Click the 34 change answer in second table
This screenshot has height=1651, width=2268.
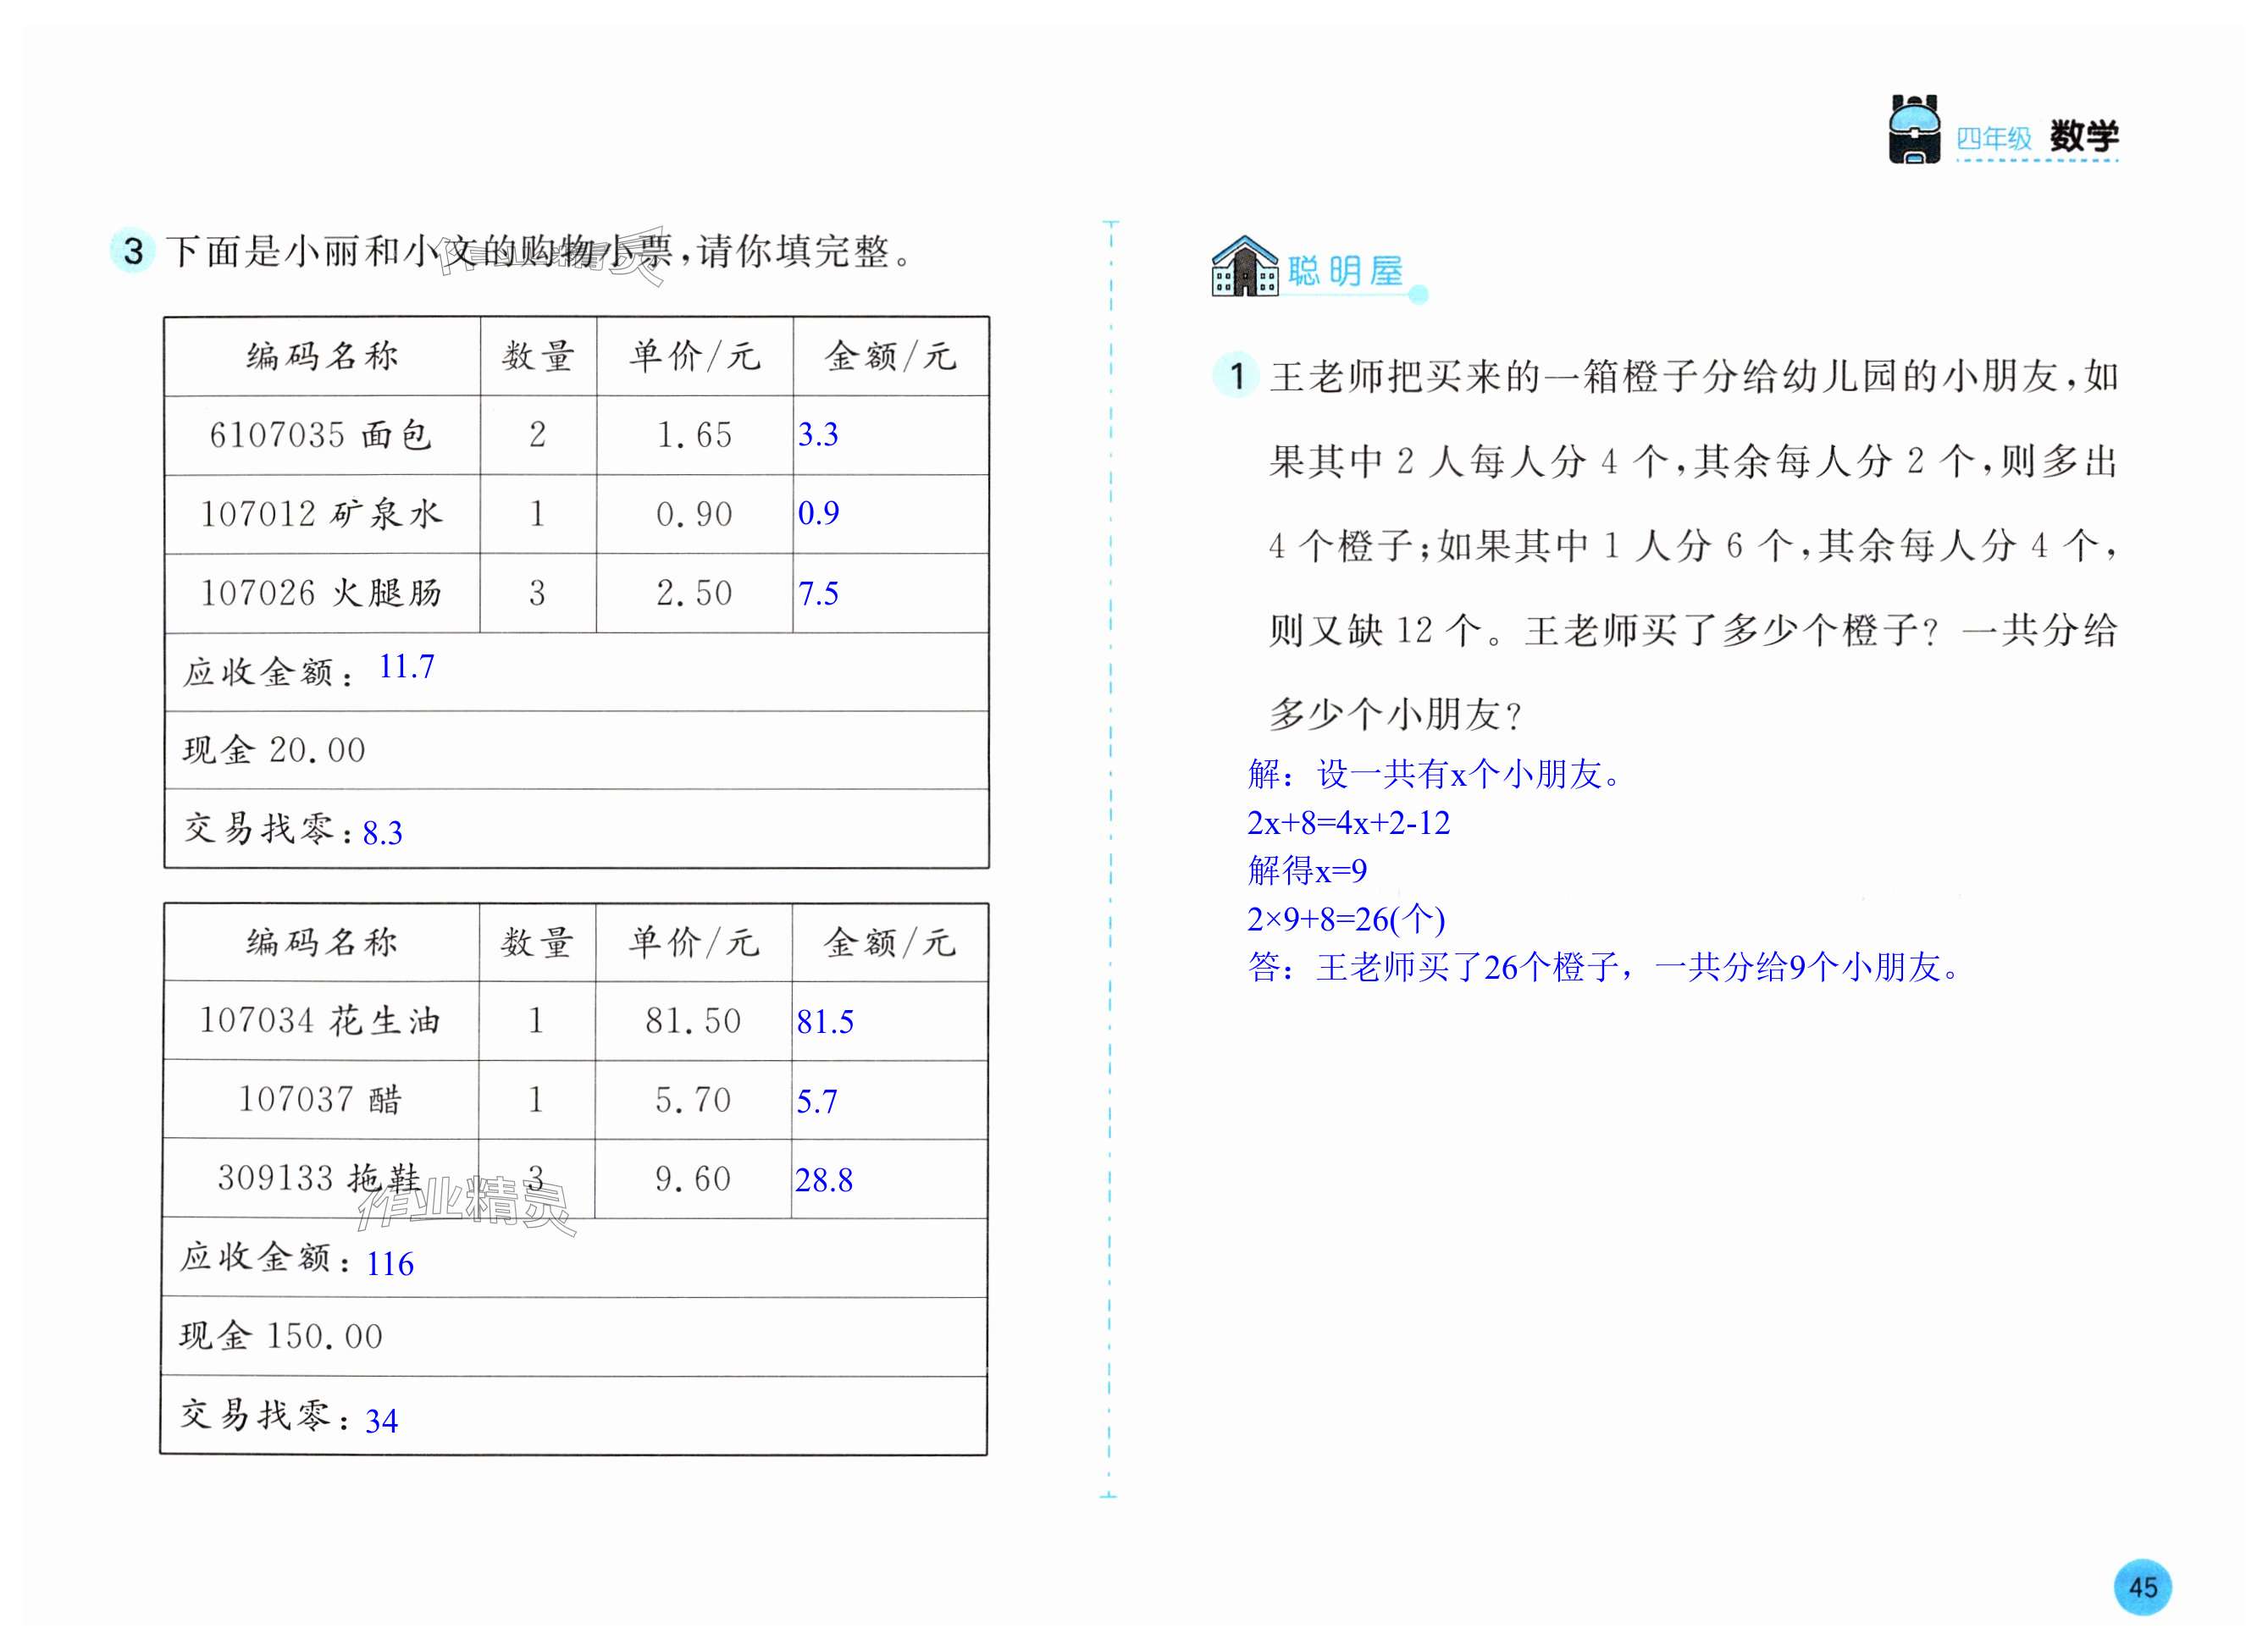[x=381, y=1421]
